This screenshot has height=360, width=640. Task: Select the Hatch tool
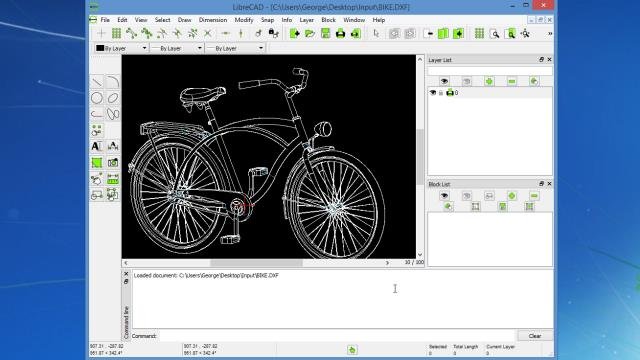pos(97,162)
